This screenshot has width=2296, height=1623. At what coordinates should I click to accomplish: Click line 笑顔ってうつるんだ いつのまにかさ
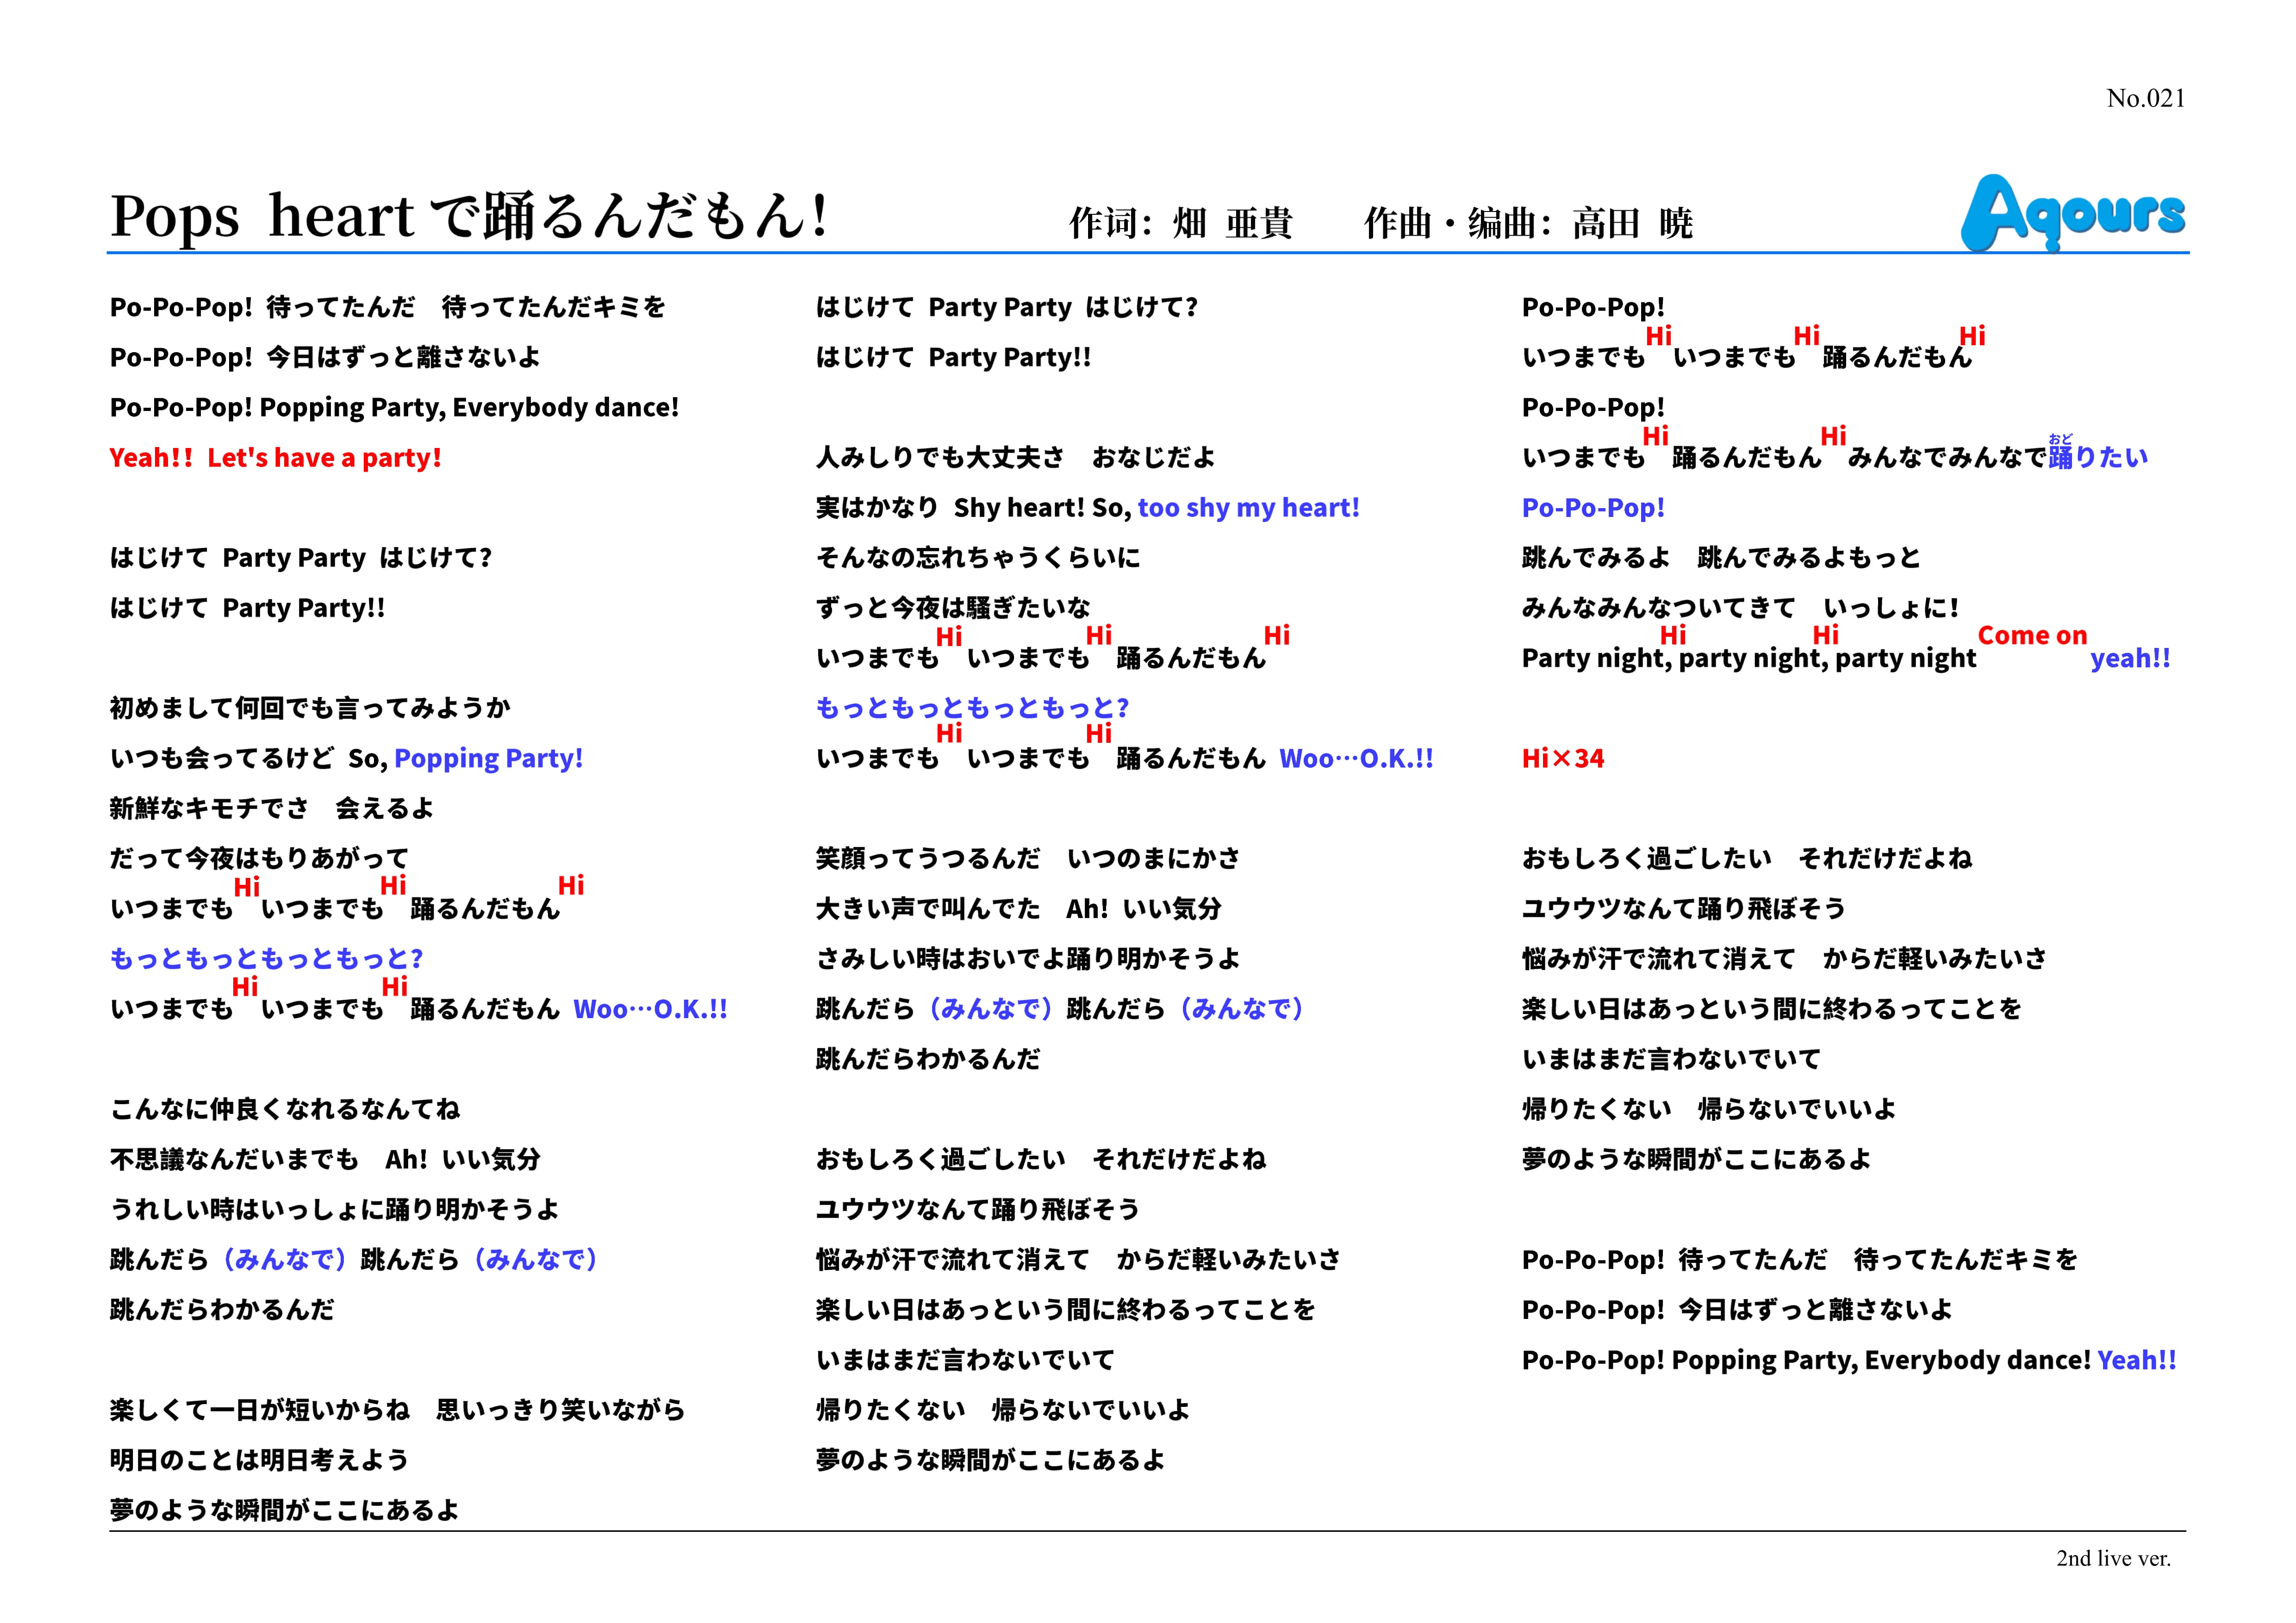point(1027,858)
